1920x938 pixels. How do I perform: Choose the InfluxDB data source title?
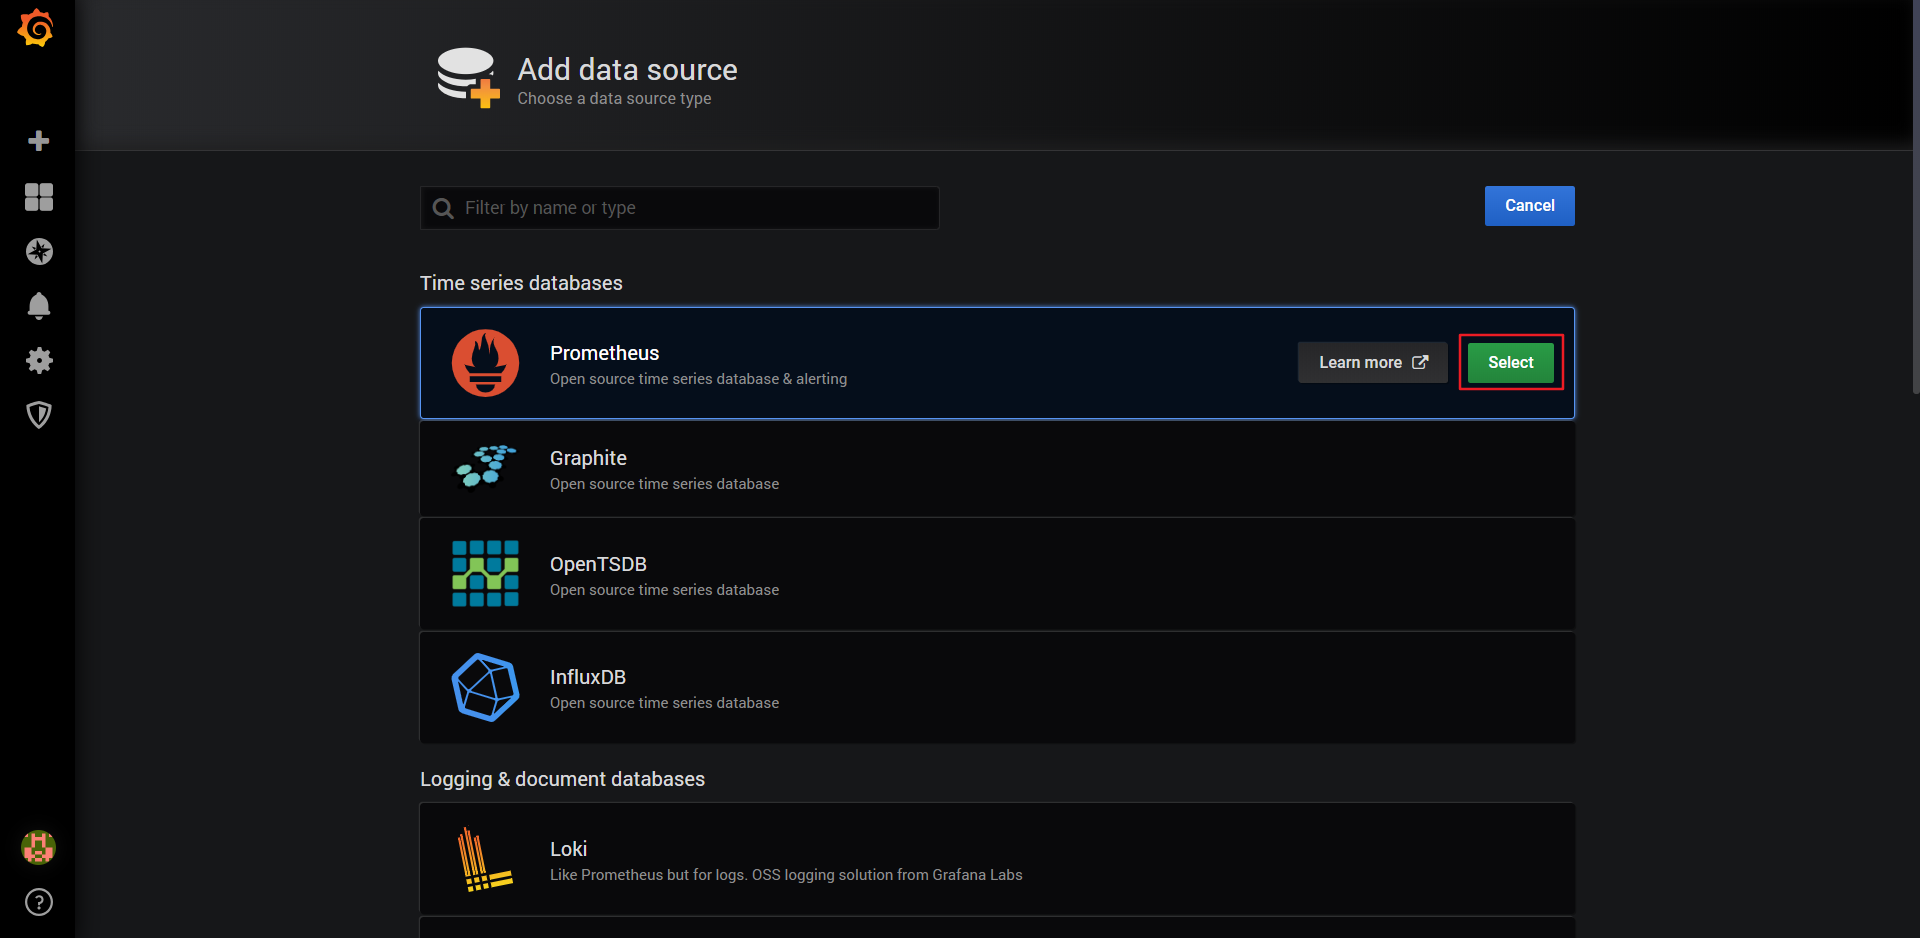click(588, 677)
